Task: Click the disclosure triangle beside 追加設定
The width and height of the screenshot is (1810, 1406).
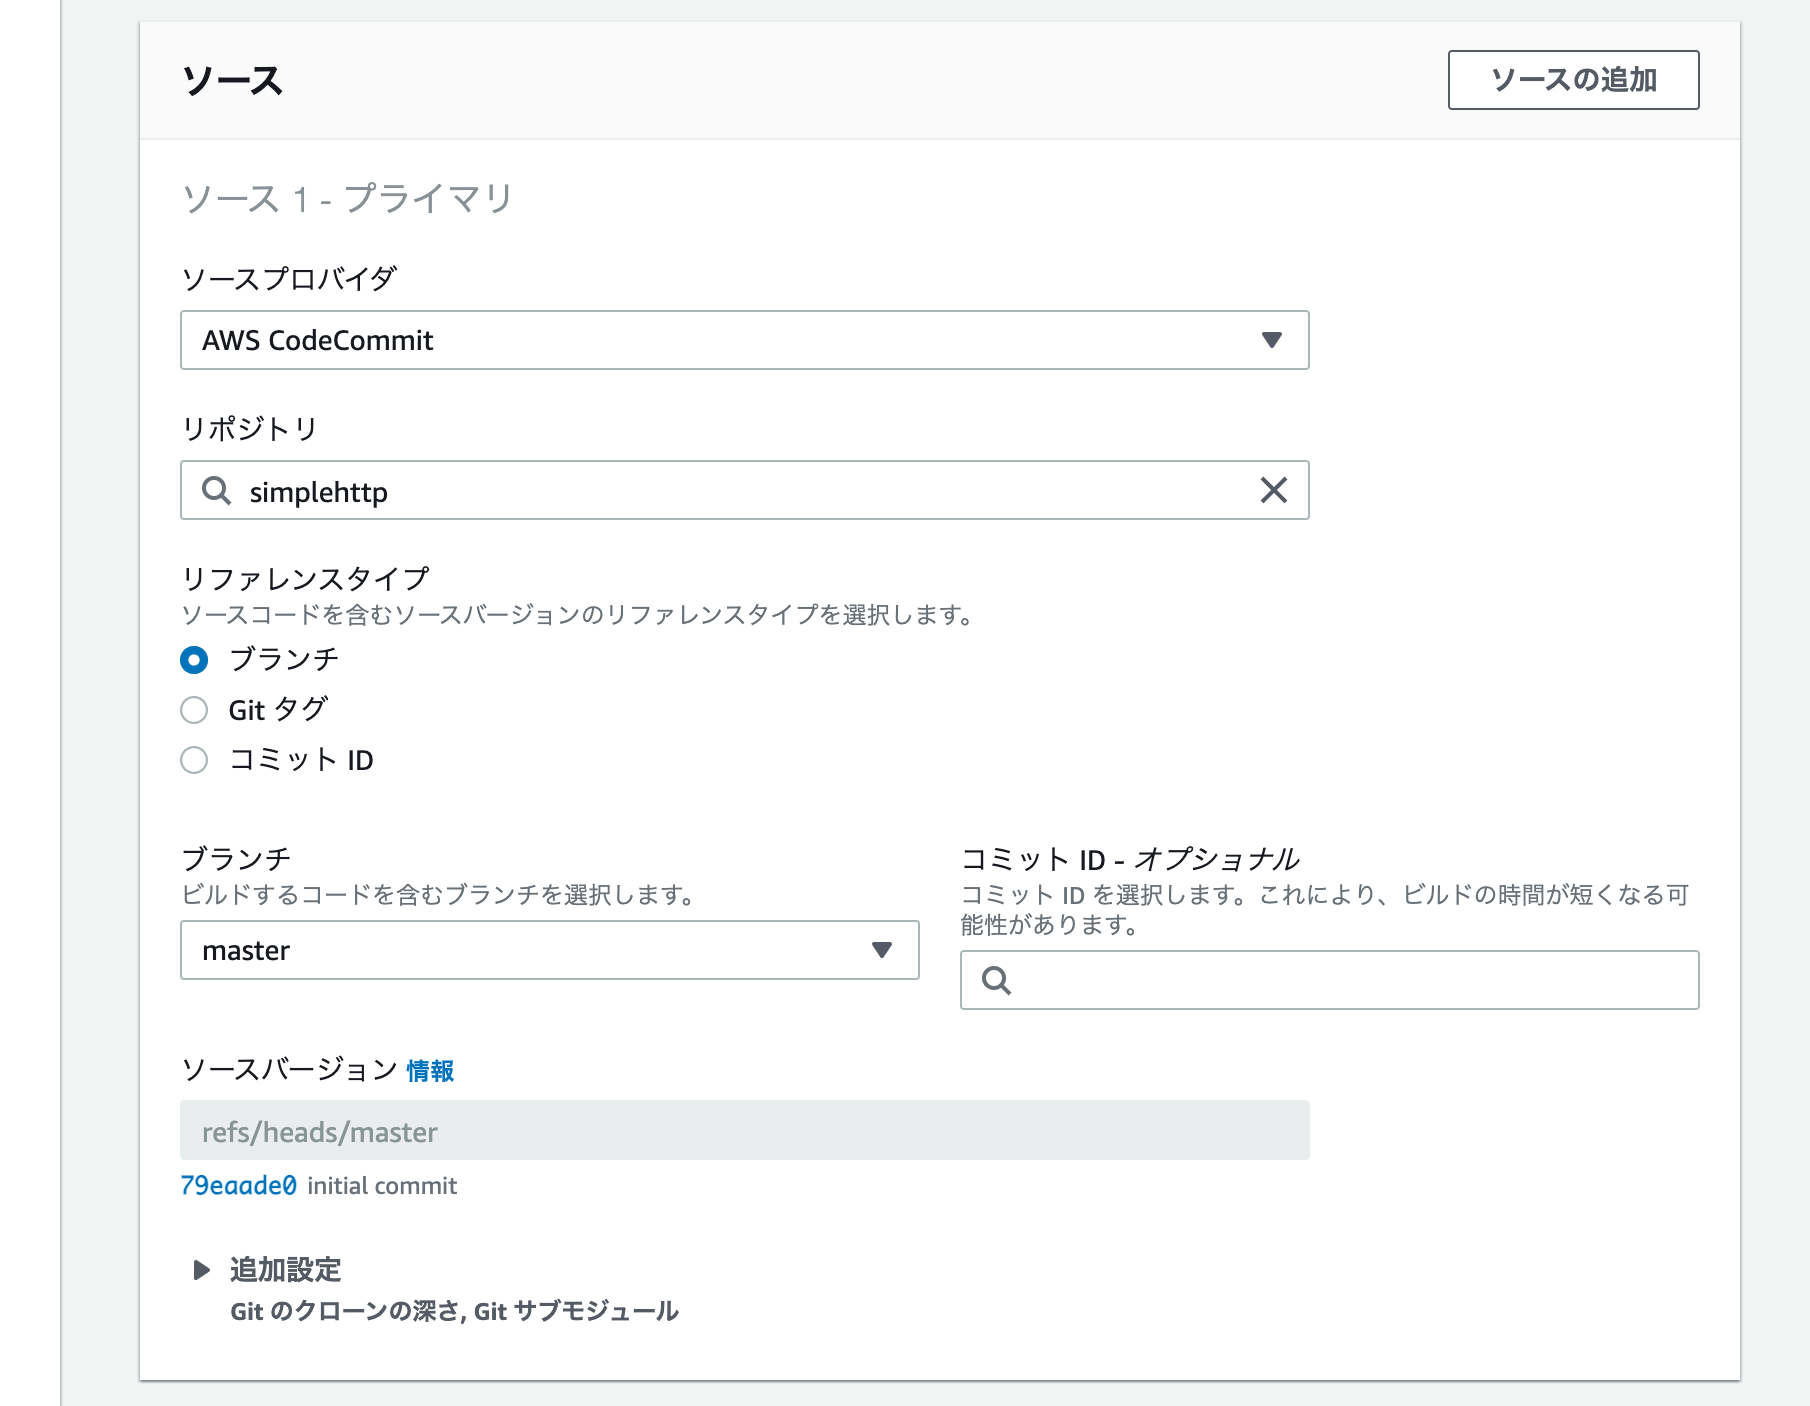Action: pos(200,1269)
